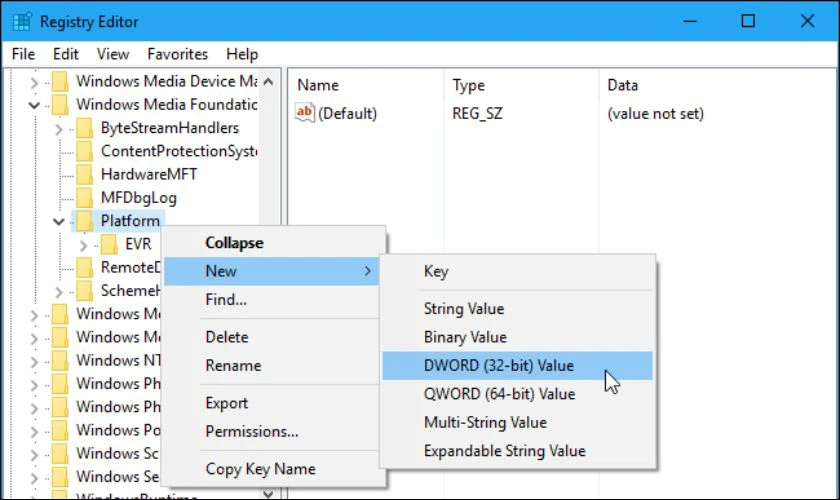Select QWORD (64-bit) Value
Screen dimensions: 840x500
(x=518, y=394)
